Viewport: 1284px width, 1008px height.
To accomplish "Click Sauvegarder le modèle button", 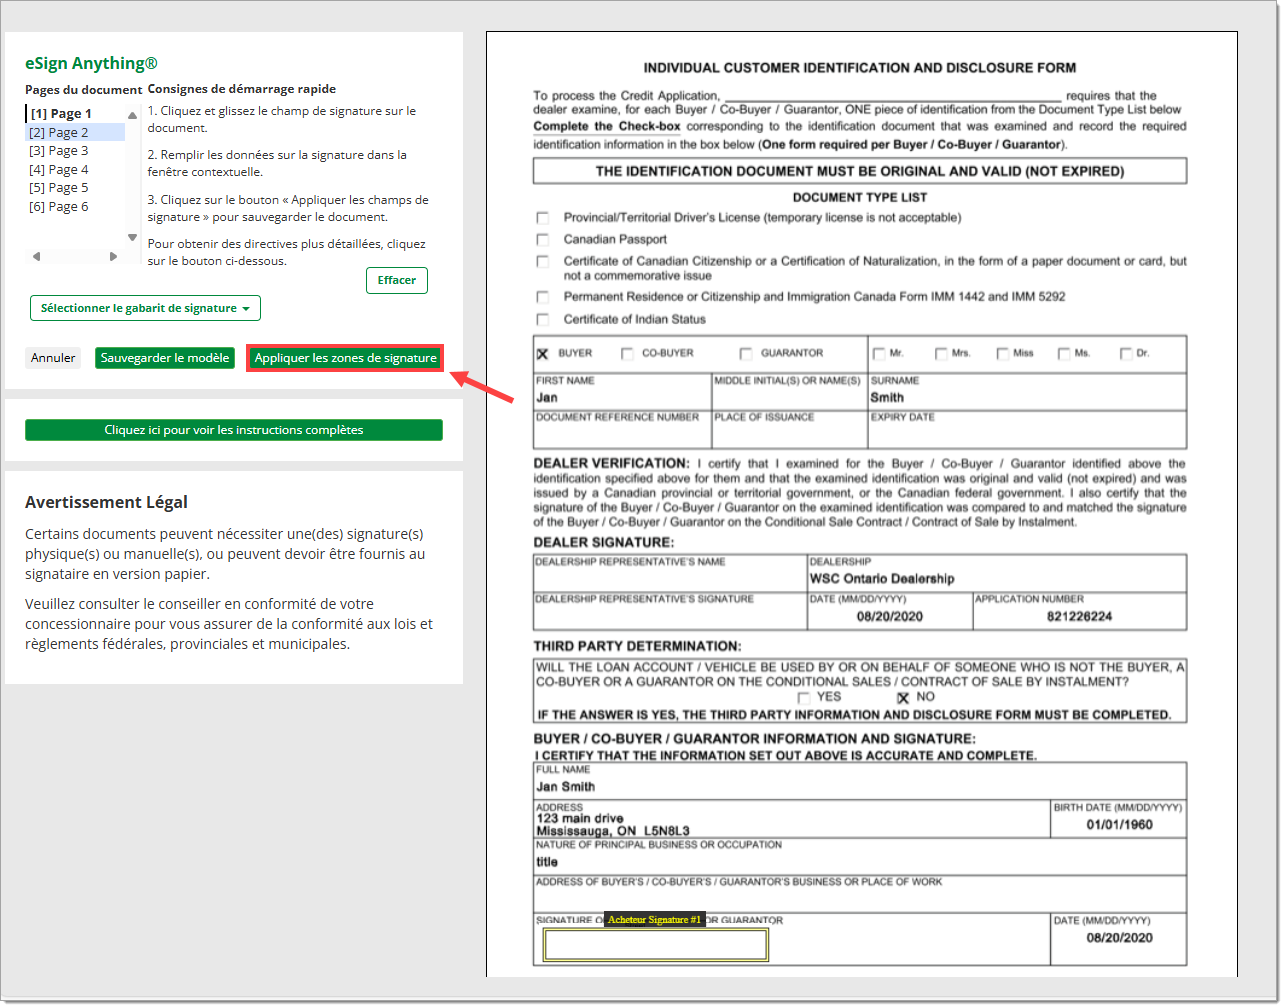I will click(x=165, y=358).
